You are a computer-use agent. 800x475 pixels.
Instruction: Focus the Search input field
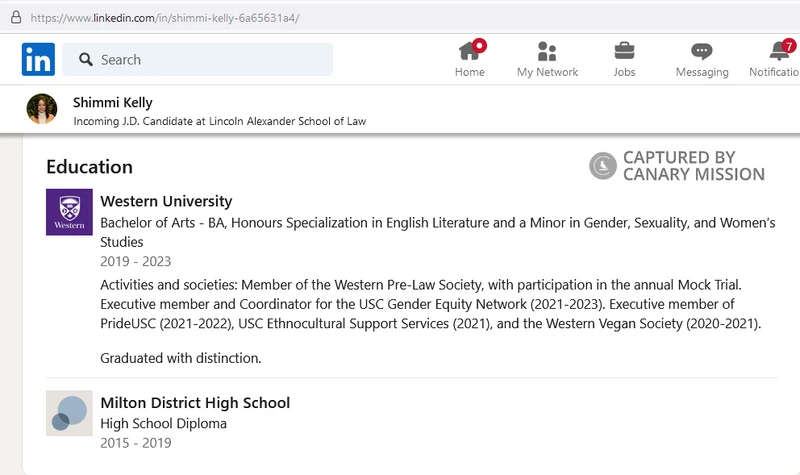[197, 60]
